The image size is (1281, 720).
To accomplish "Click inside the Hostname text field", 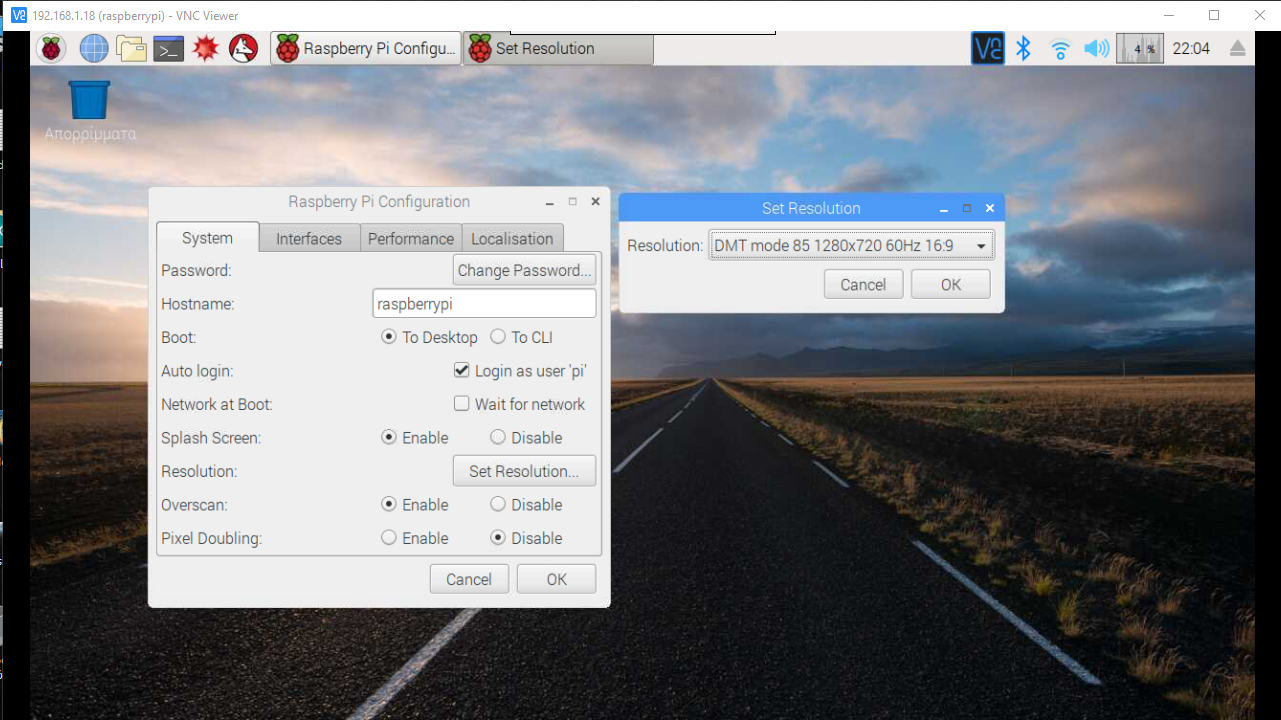I will (x=484, y=303).
